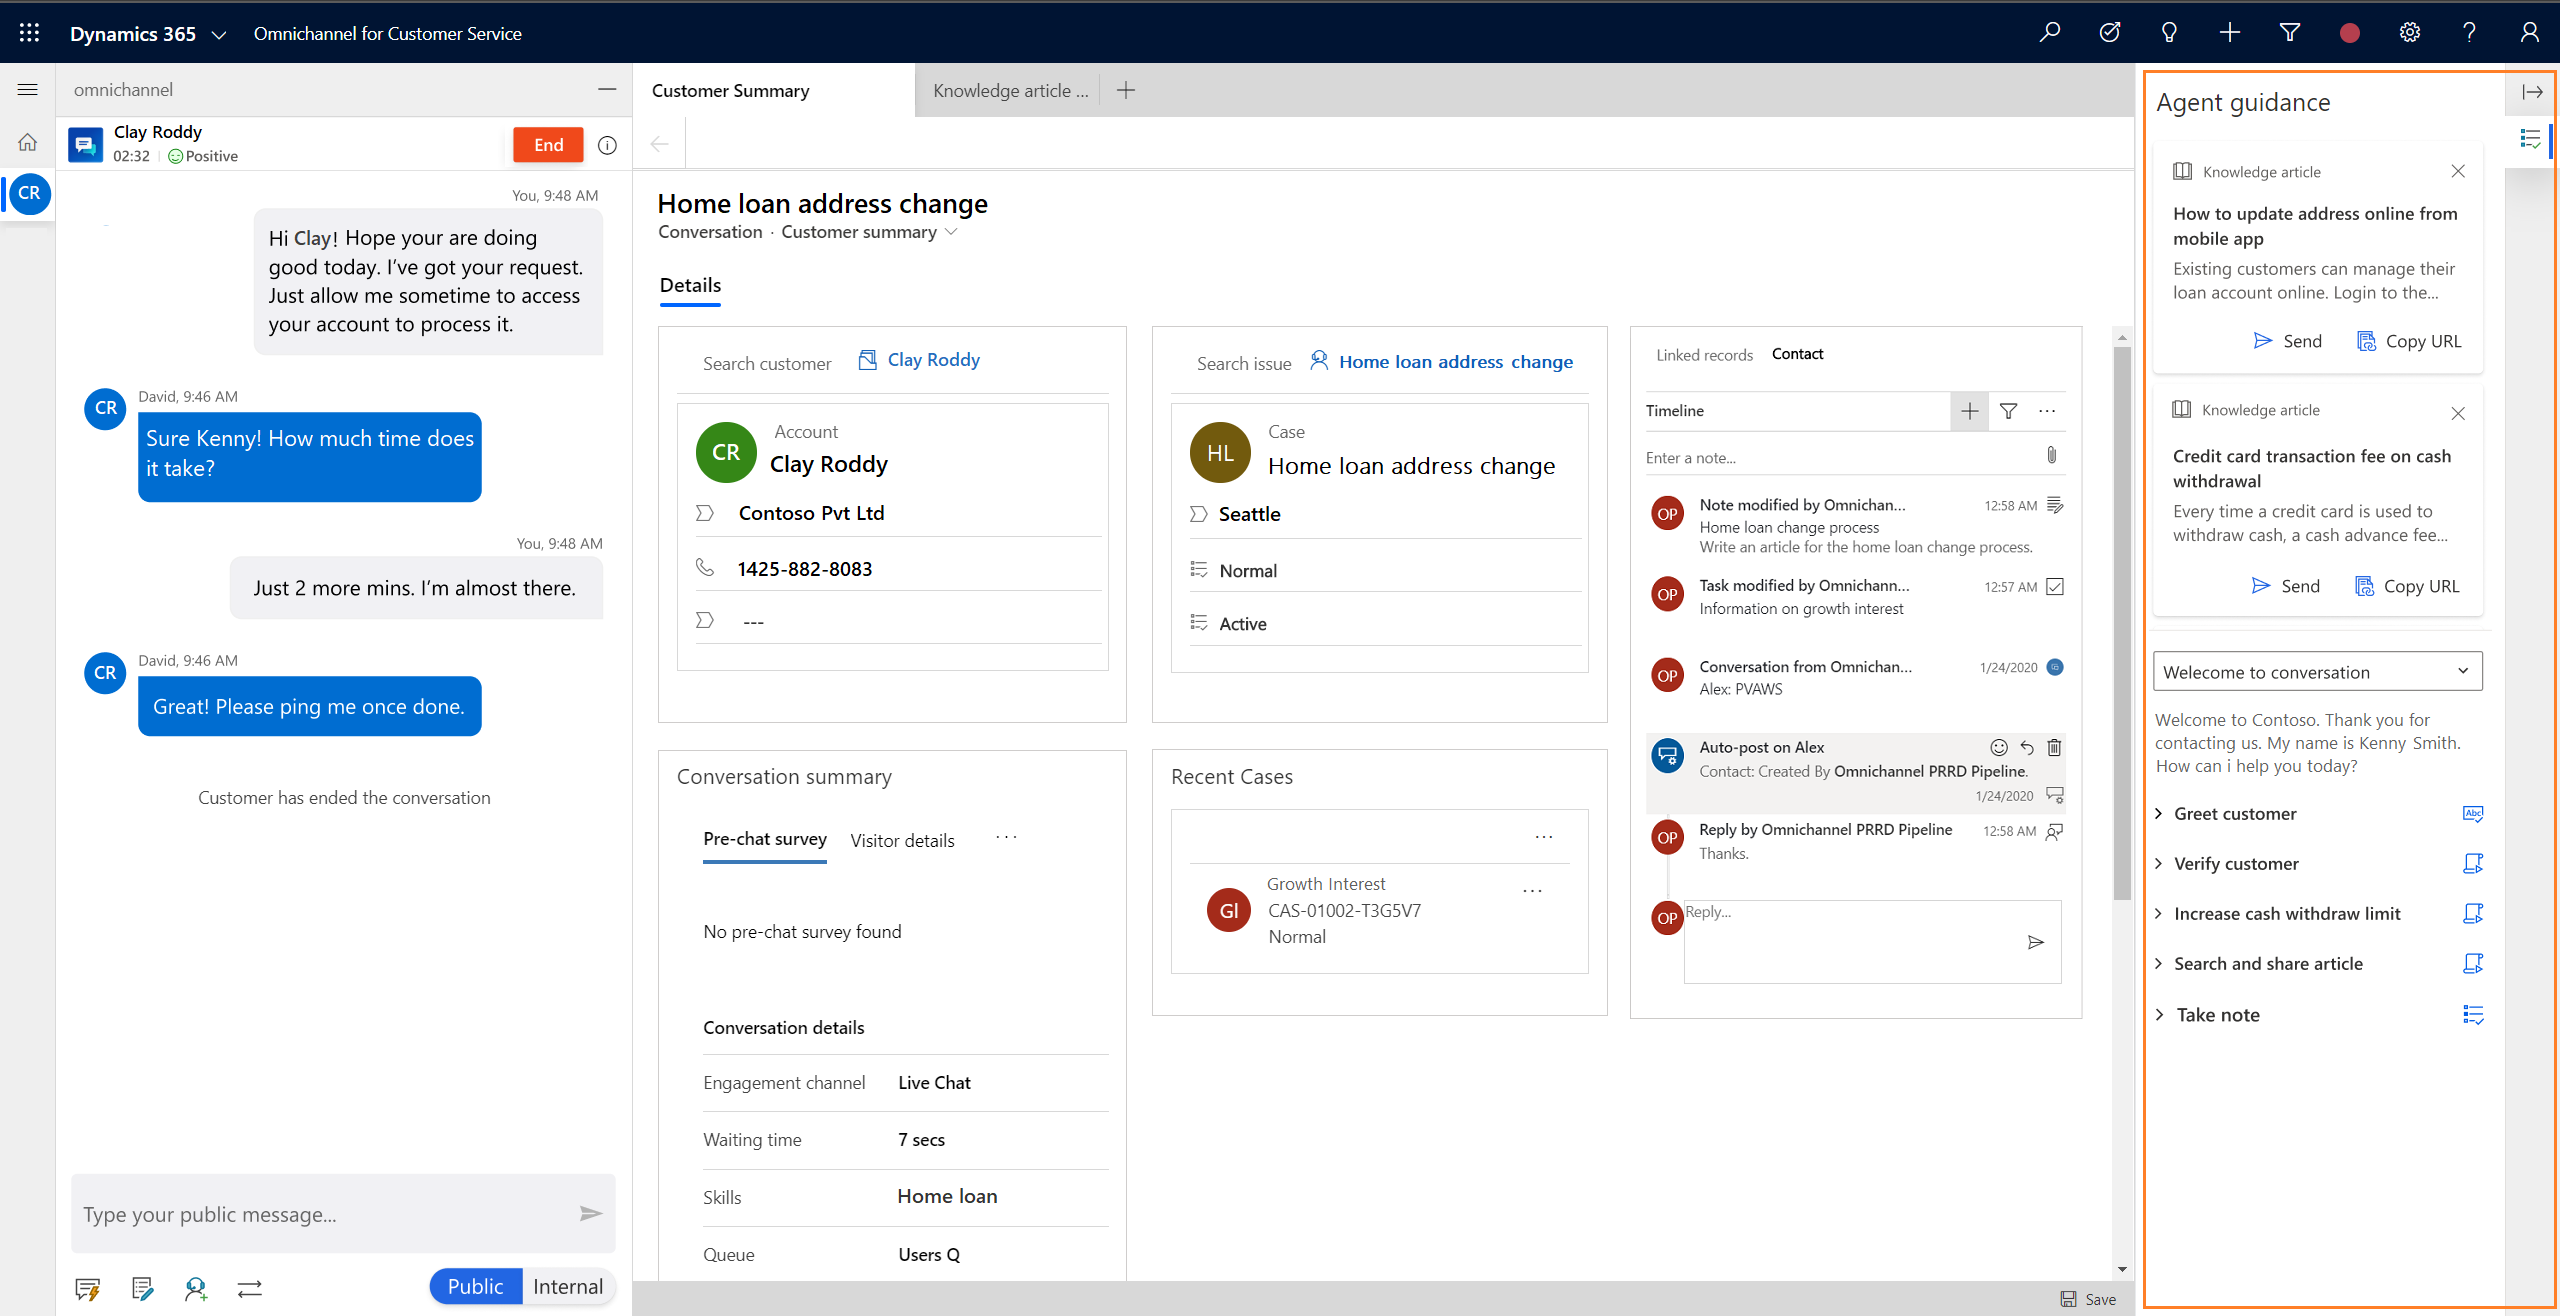Click the timeline filter icon in linked records
The image size is (2560, 1316).
click(2008, 410)
